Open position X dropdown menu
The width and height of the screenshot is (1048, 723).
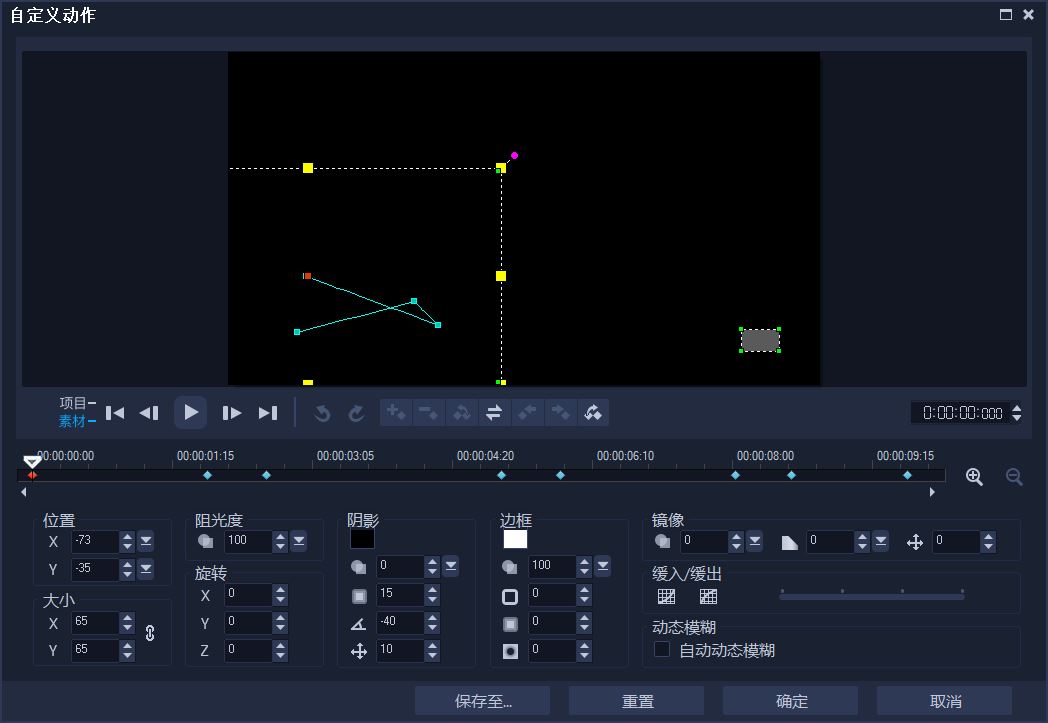[x=146, y=541]
